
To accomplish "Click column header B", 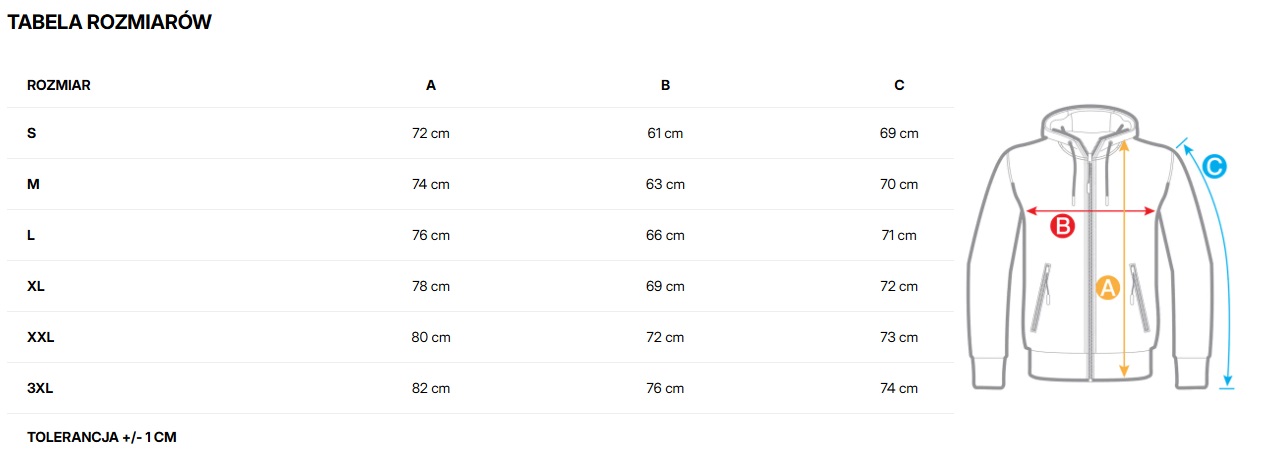I will (666, 85).
